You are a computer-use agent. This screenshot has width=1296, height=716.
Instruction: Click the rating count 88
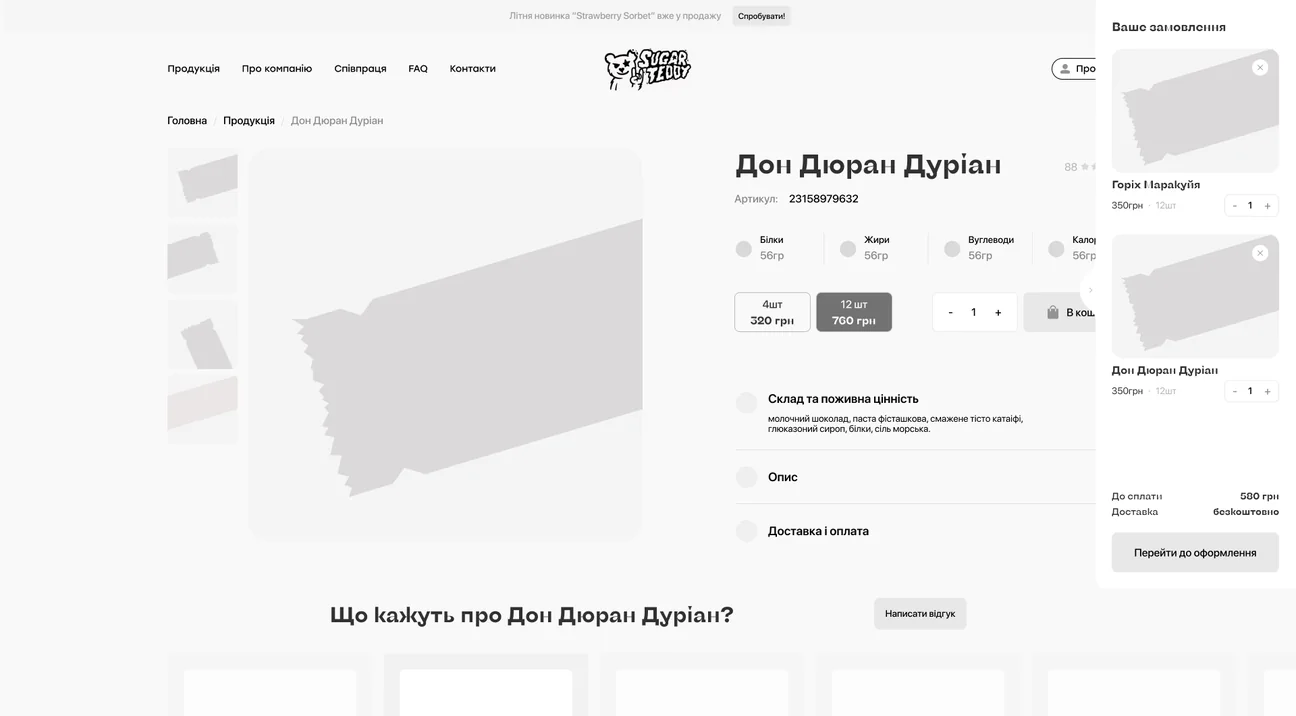[x=1070, y=167]
